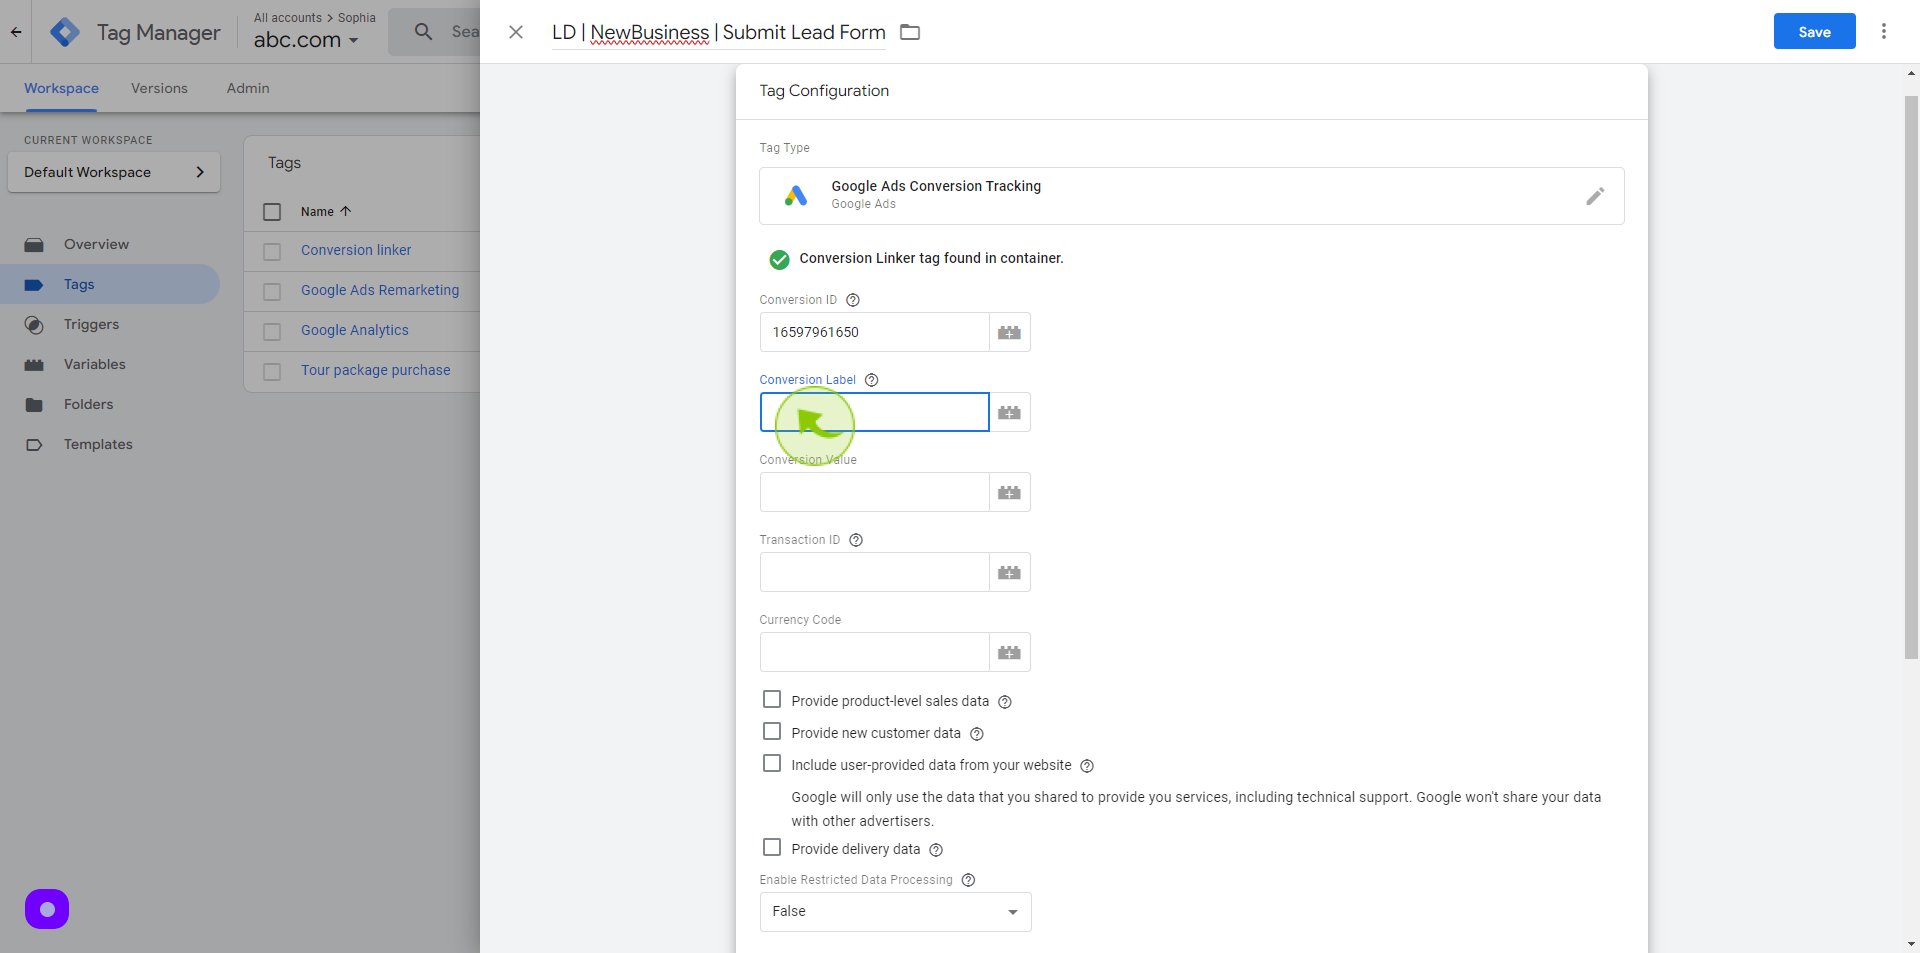Show help for user-provided data option
1920x953 pixels.
(1087, 766)
